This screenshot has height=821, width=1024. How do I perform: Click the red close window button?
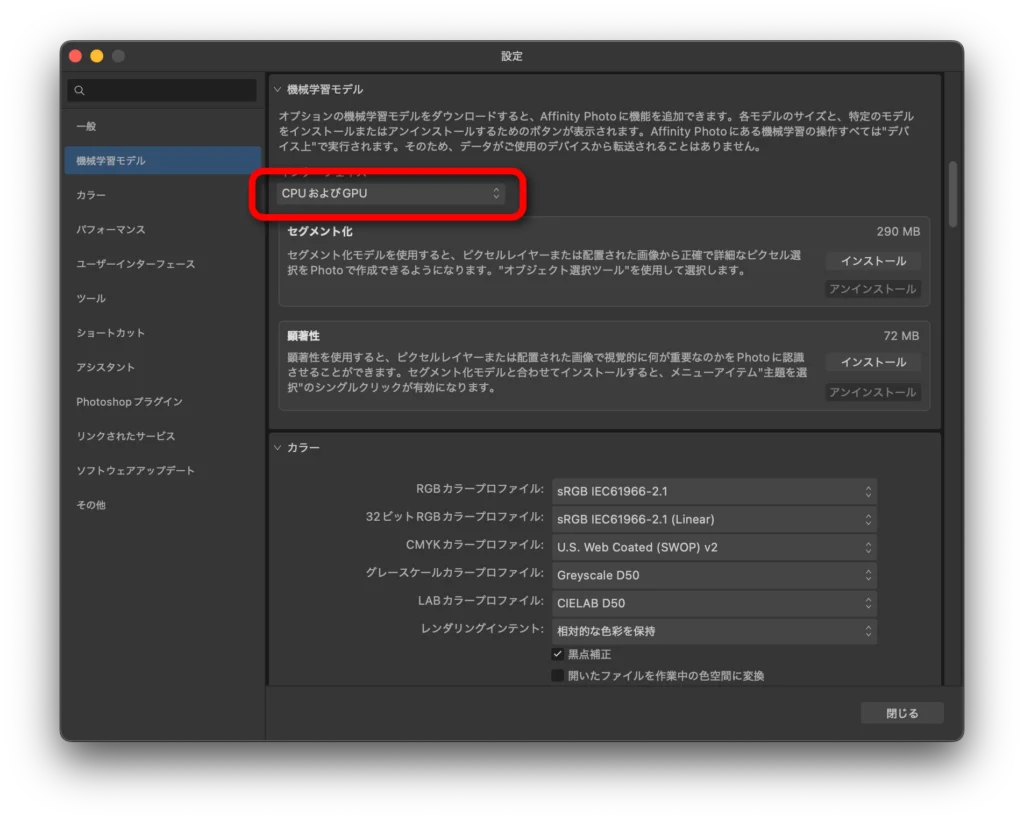(75, 56)
